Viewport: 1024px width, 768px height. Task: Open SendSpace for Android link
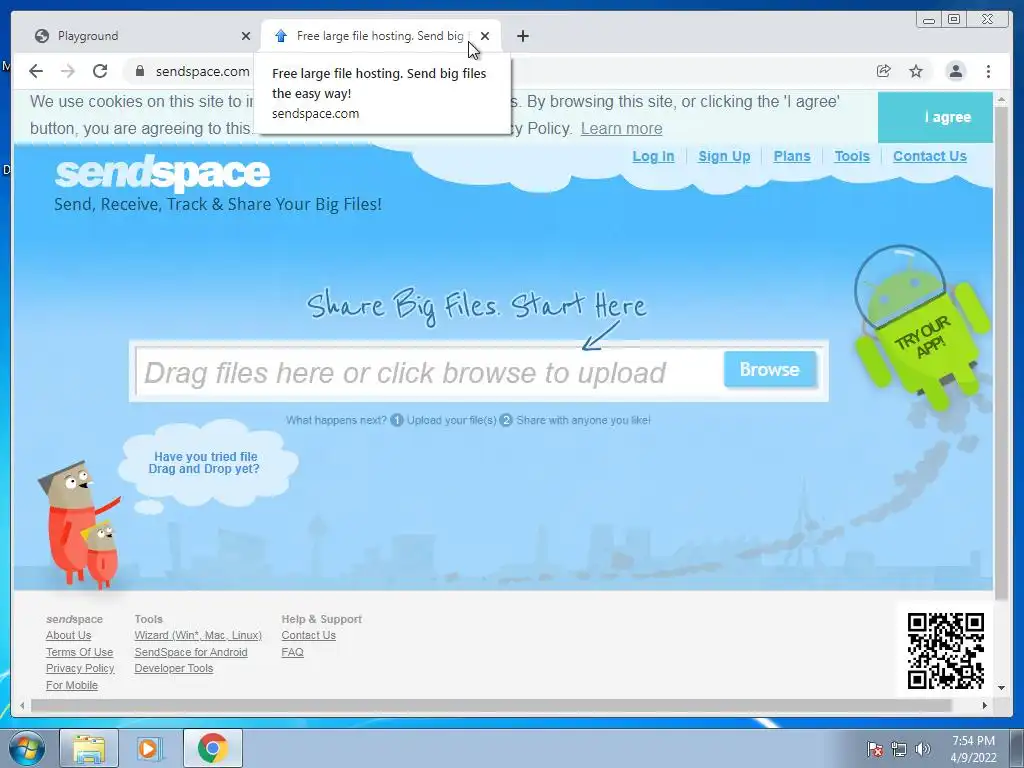[191, 652]
